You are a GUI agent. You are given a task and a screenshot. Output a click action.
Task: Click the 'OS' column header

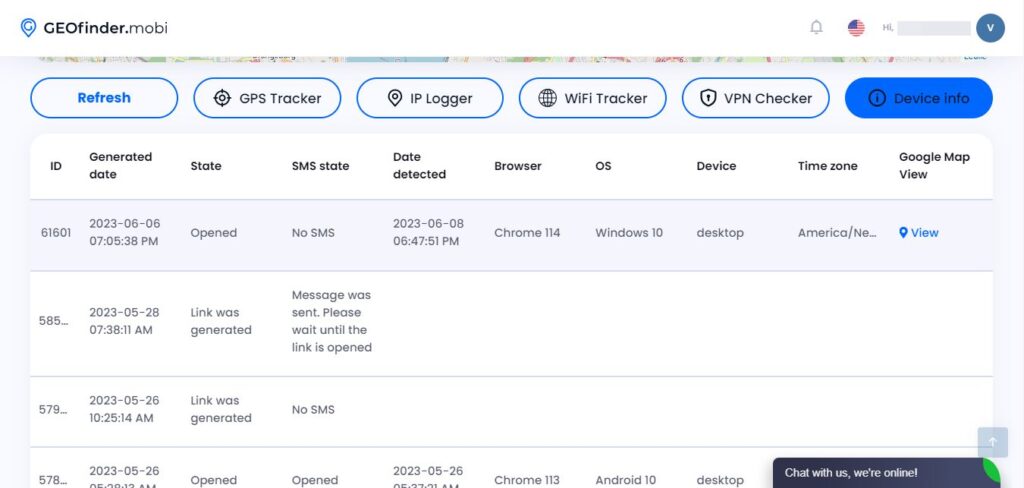tap(603, 166)
